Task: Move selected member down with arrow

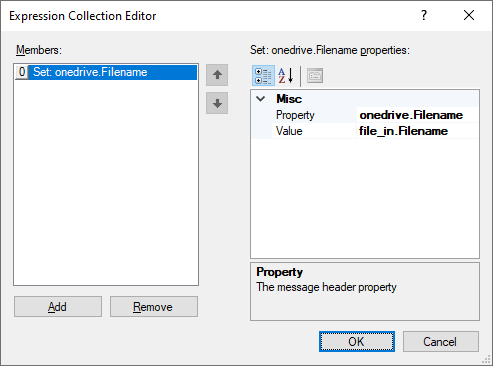Action: [217, 103]
